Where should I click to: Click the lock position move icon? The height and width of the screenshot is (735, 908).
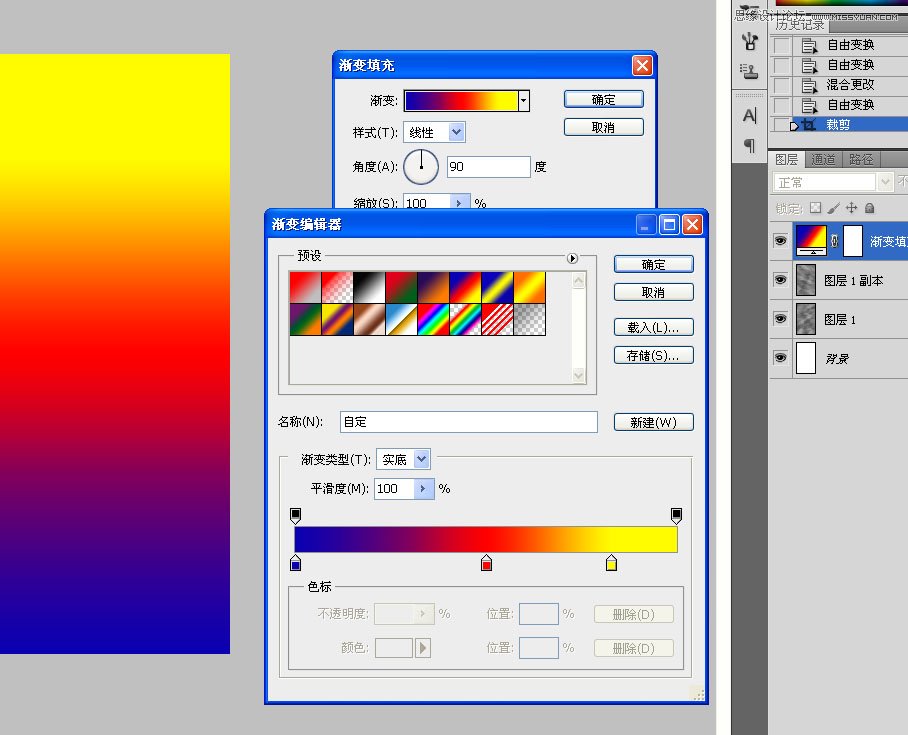pos(852,208)
